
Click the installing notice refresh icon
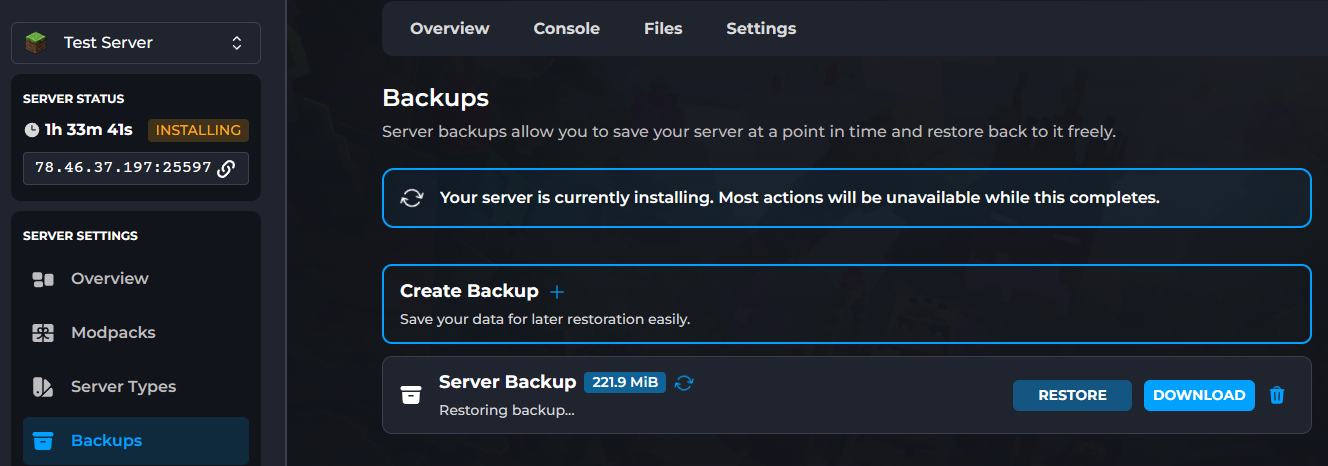pos(412,198)
